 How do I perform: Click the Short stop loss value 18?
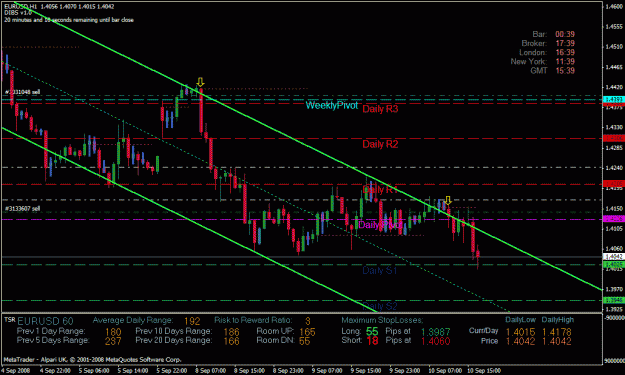tap(372, 341)
